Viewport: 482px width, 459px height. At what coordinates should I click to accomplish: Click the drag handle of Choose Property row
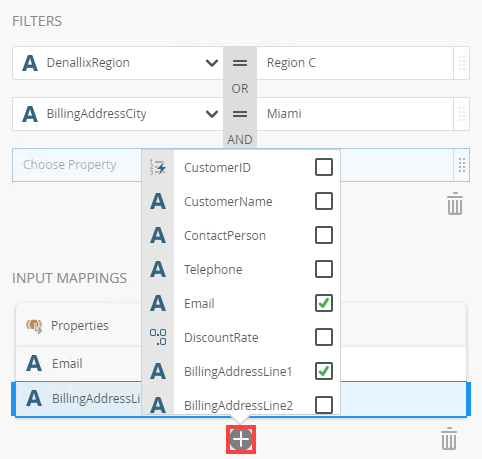click(x=462, y=165)
